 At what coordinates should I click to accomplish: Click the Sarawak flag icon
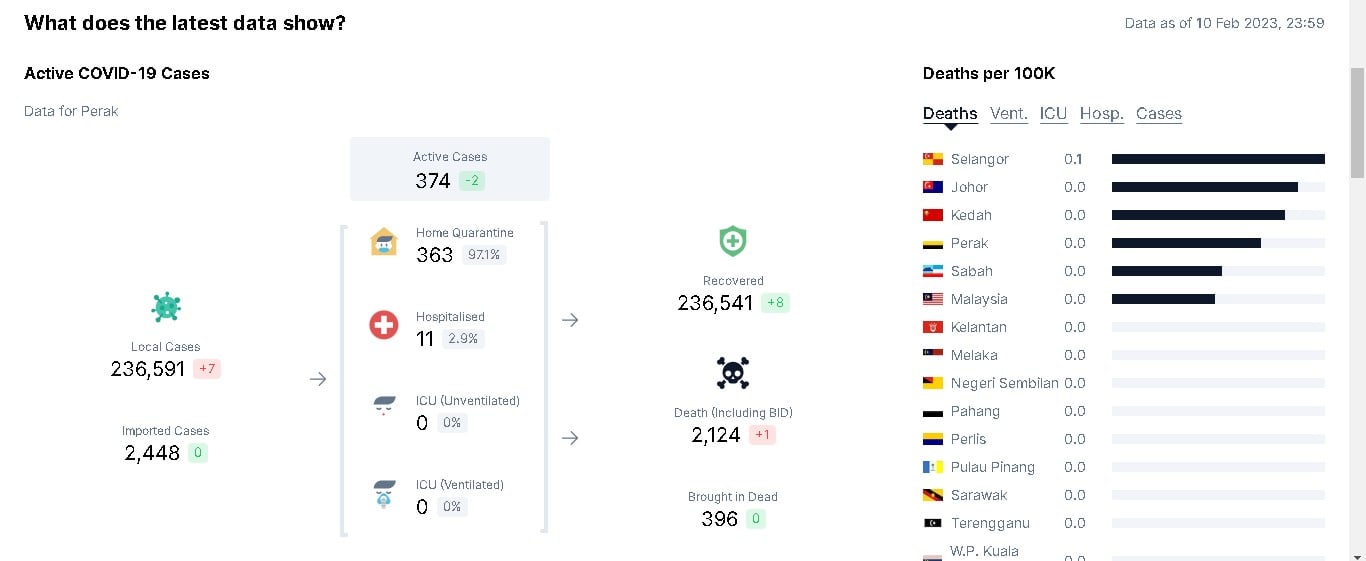coord(933,495)
